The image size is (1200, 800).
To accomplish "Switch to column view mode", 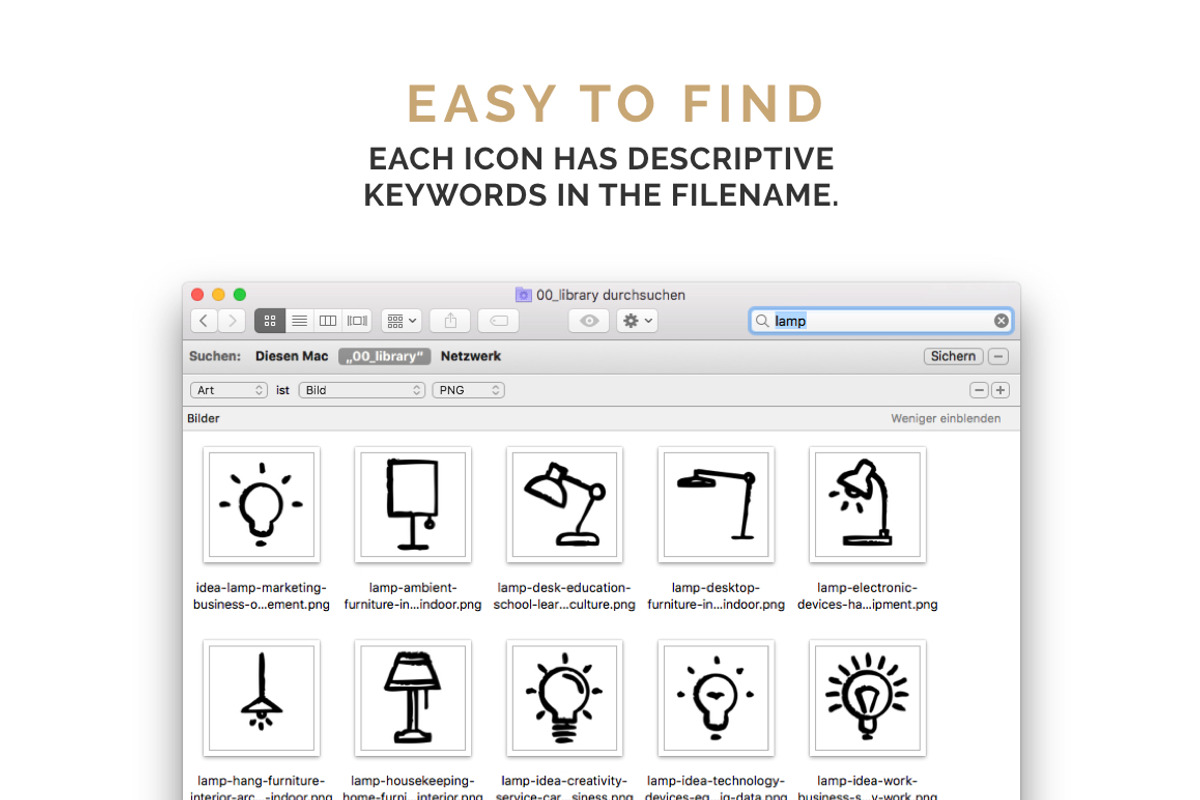I will pos(328,321).
